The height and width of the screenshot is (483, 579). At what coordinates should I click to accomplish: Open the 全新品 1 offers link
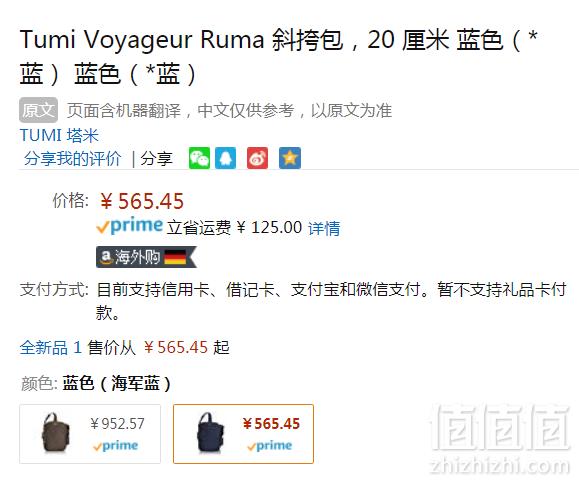click(51, 347)
